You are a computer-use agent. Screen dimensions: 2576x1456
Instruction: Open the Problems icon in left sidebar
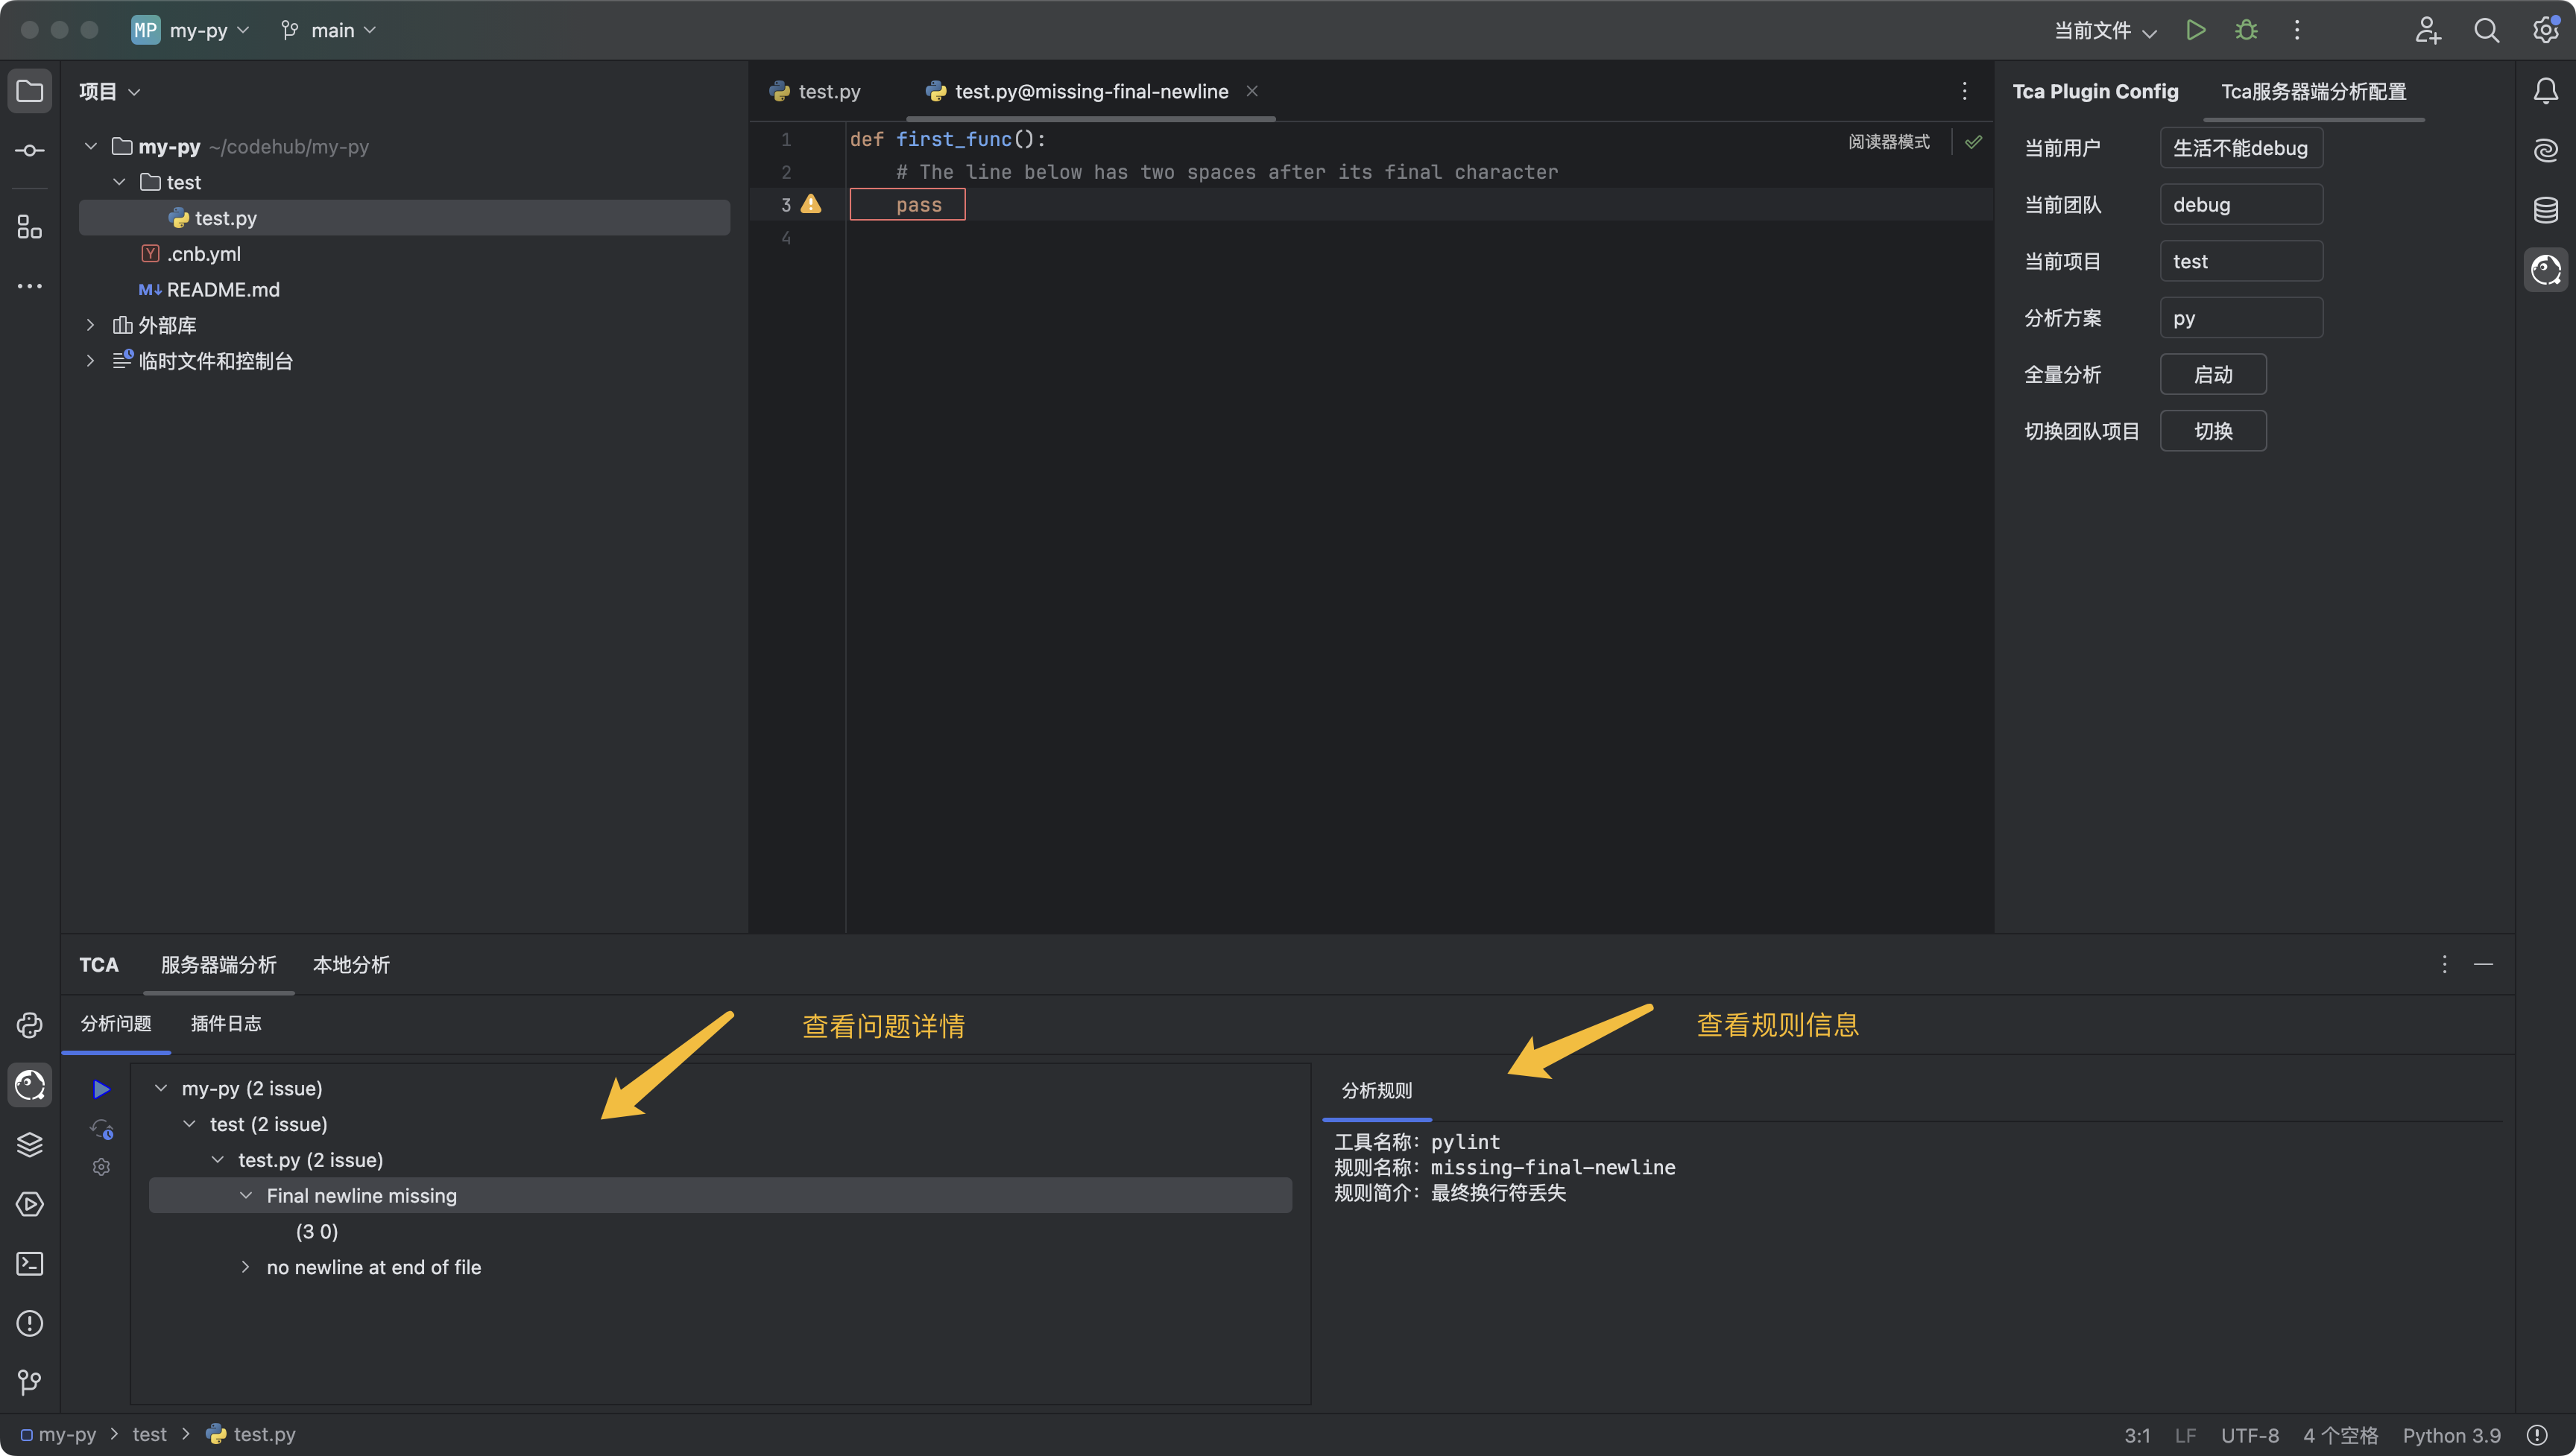click(30, 1323)
